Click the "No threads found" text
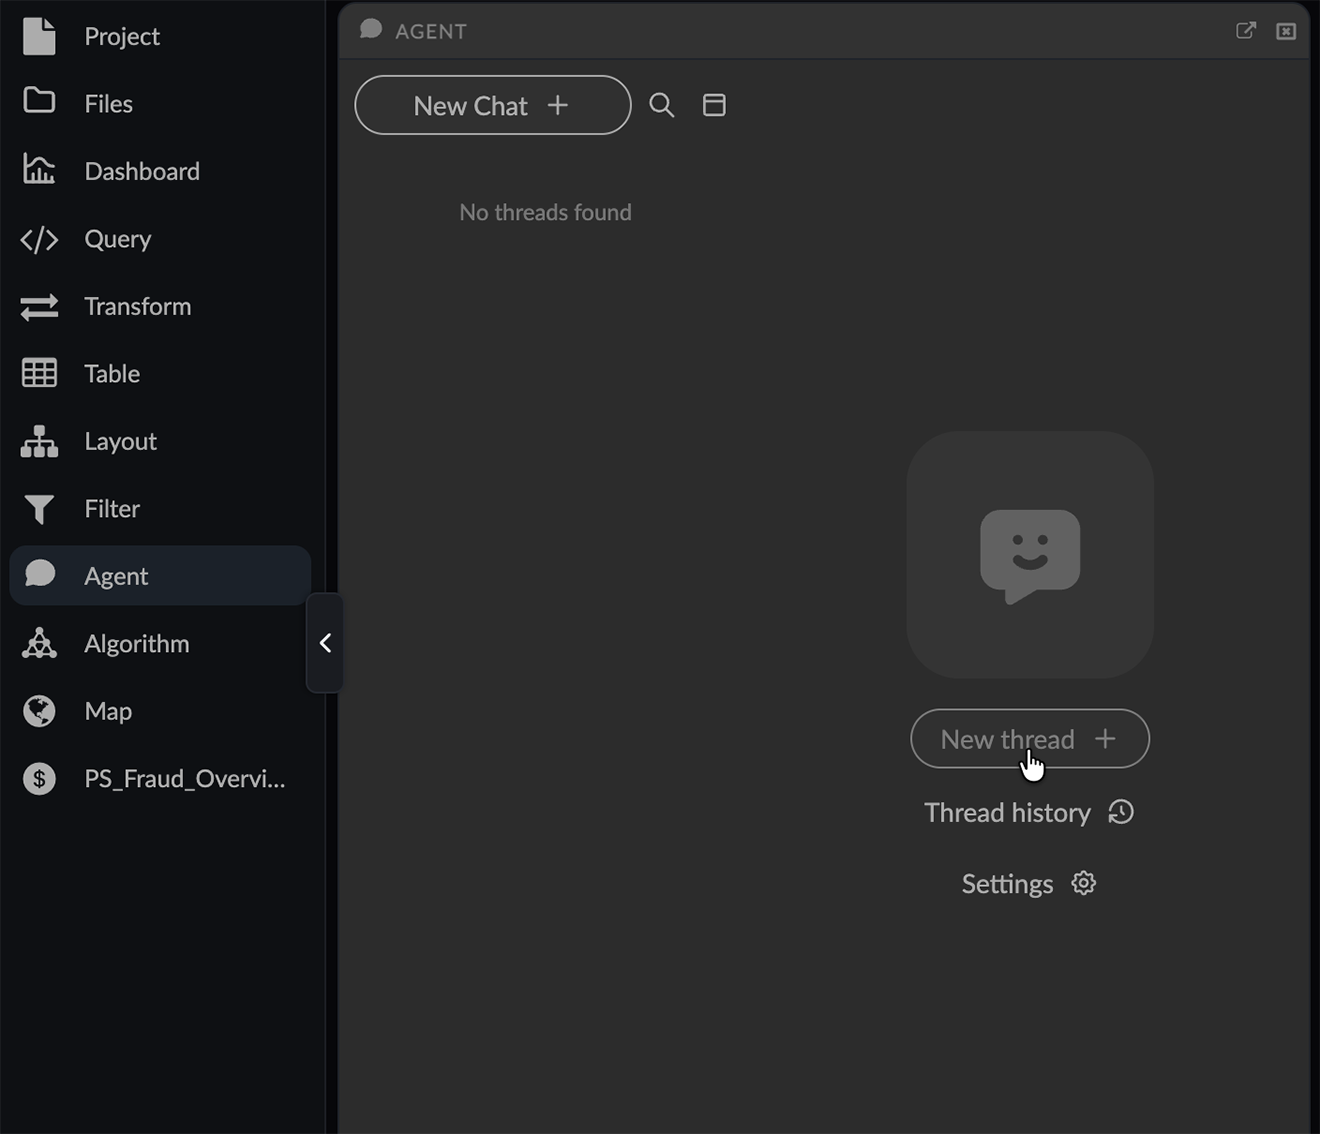 tap(546, 212)
